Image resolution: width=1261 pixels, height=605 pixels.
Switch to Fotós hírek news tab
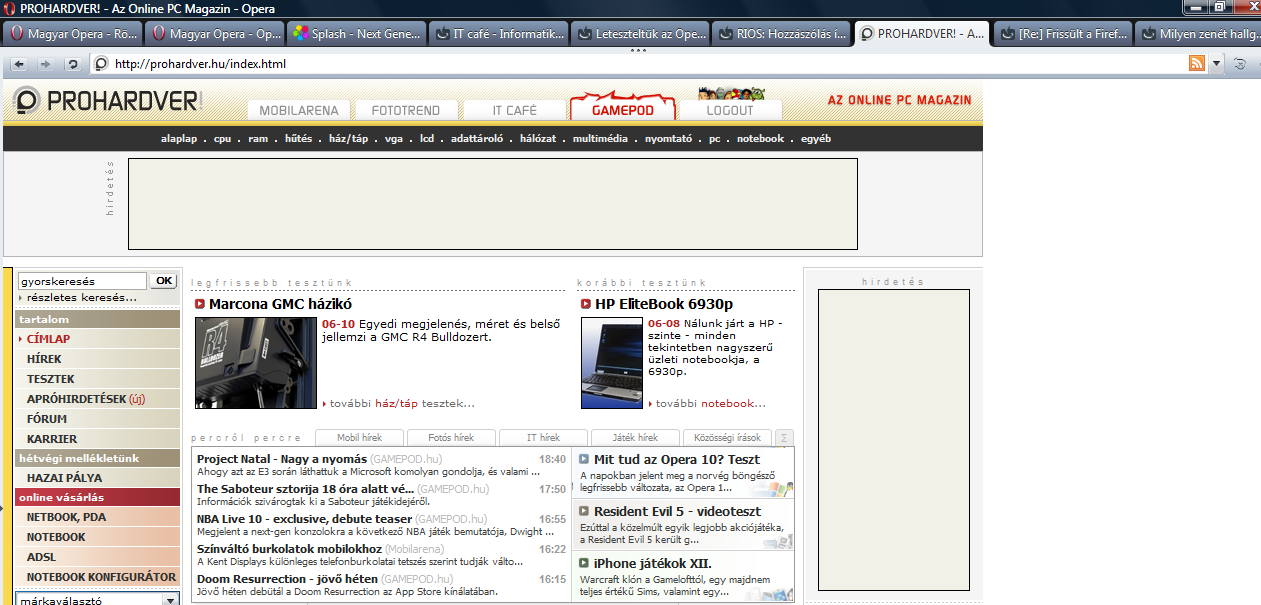coord(451,437)
